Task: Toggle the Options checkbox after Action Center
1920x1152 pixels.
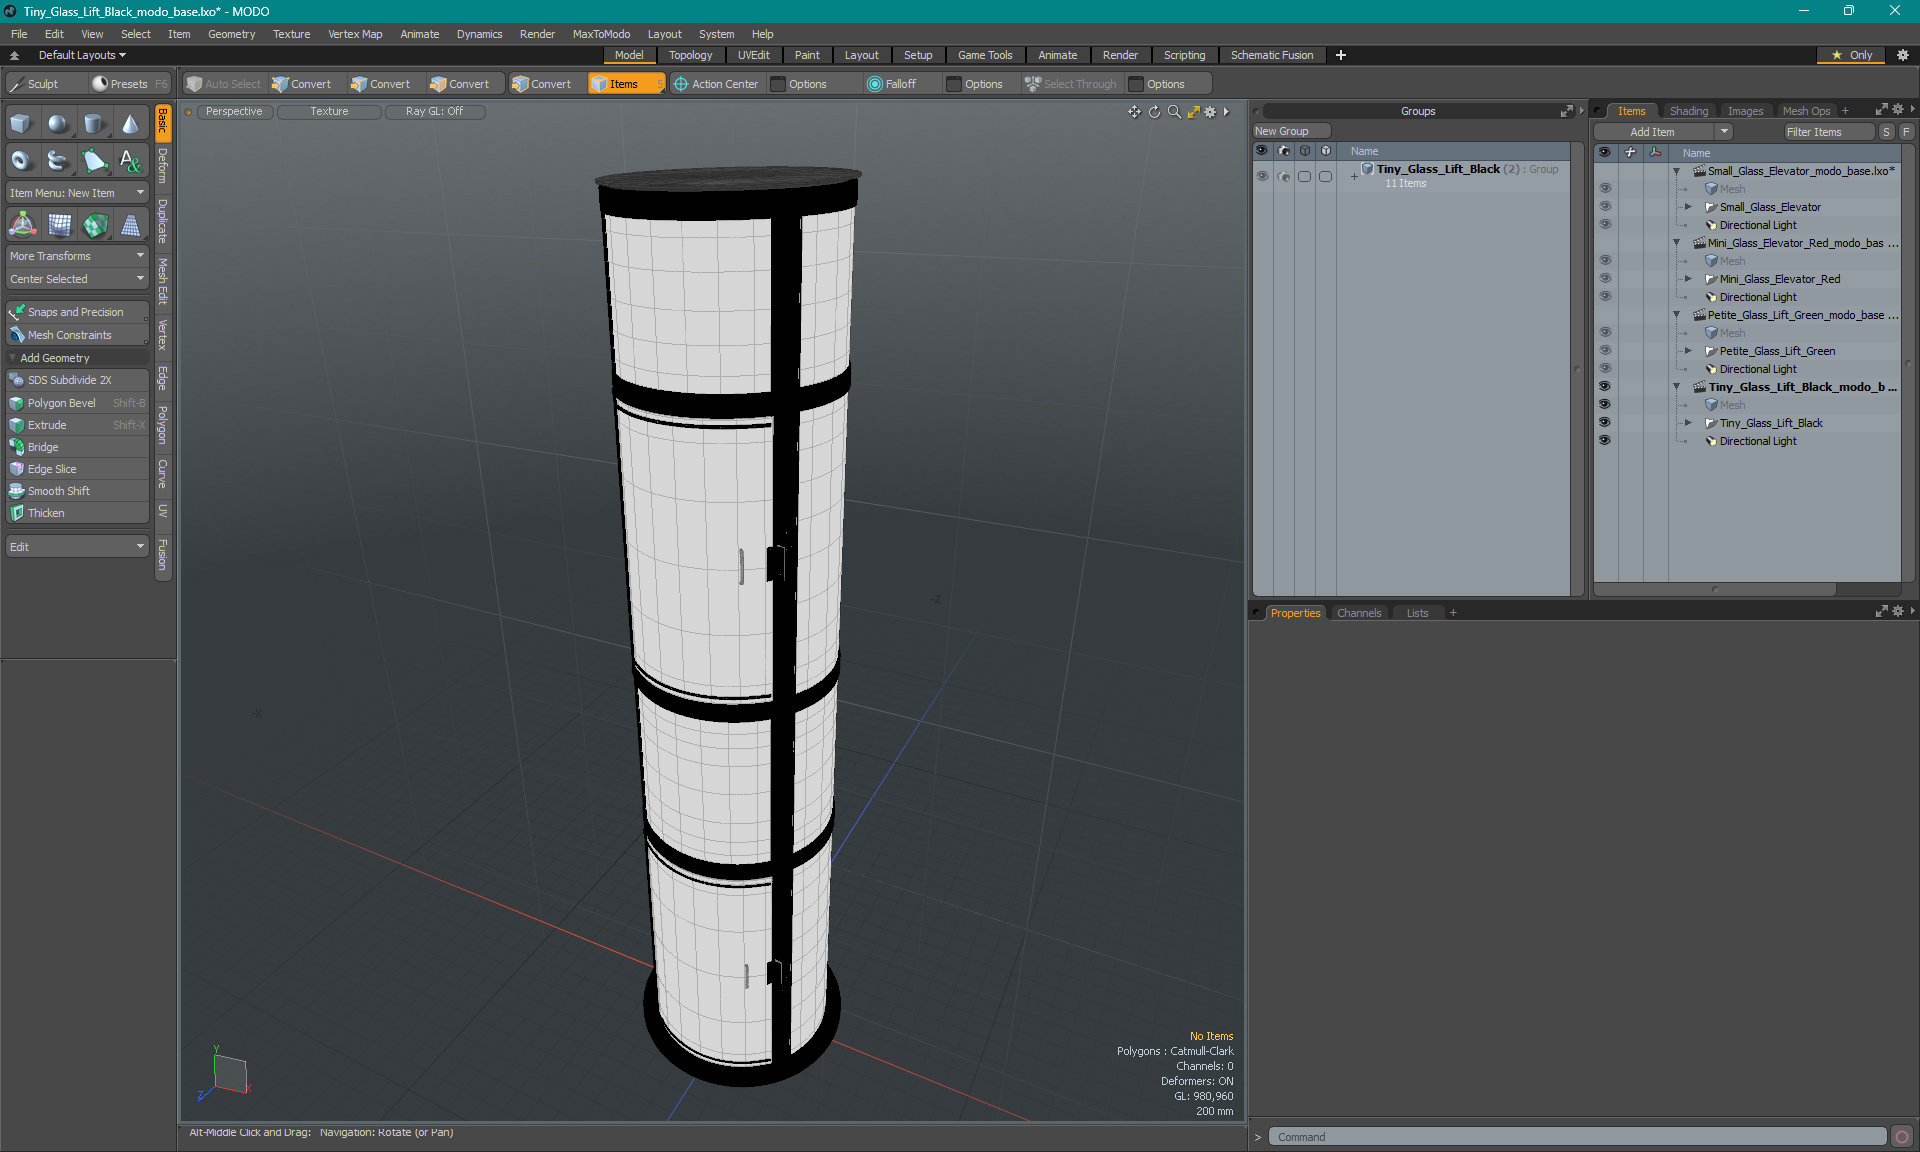Action: 778,84
